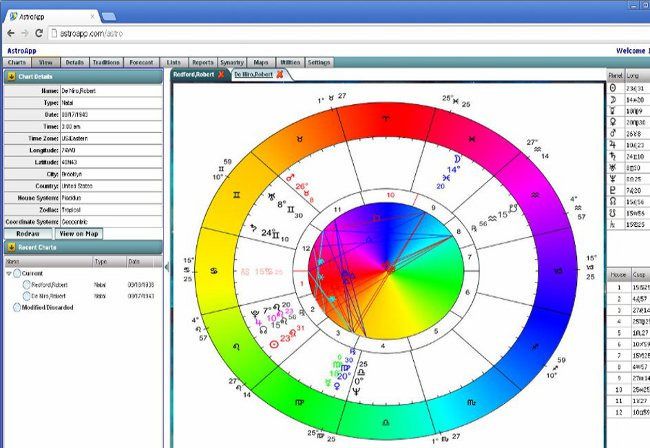Collapse the Chart Details panel
The image size is (650, 448).
click(10, 76)
